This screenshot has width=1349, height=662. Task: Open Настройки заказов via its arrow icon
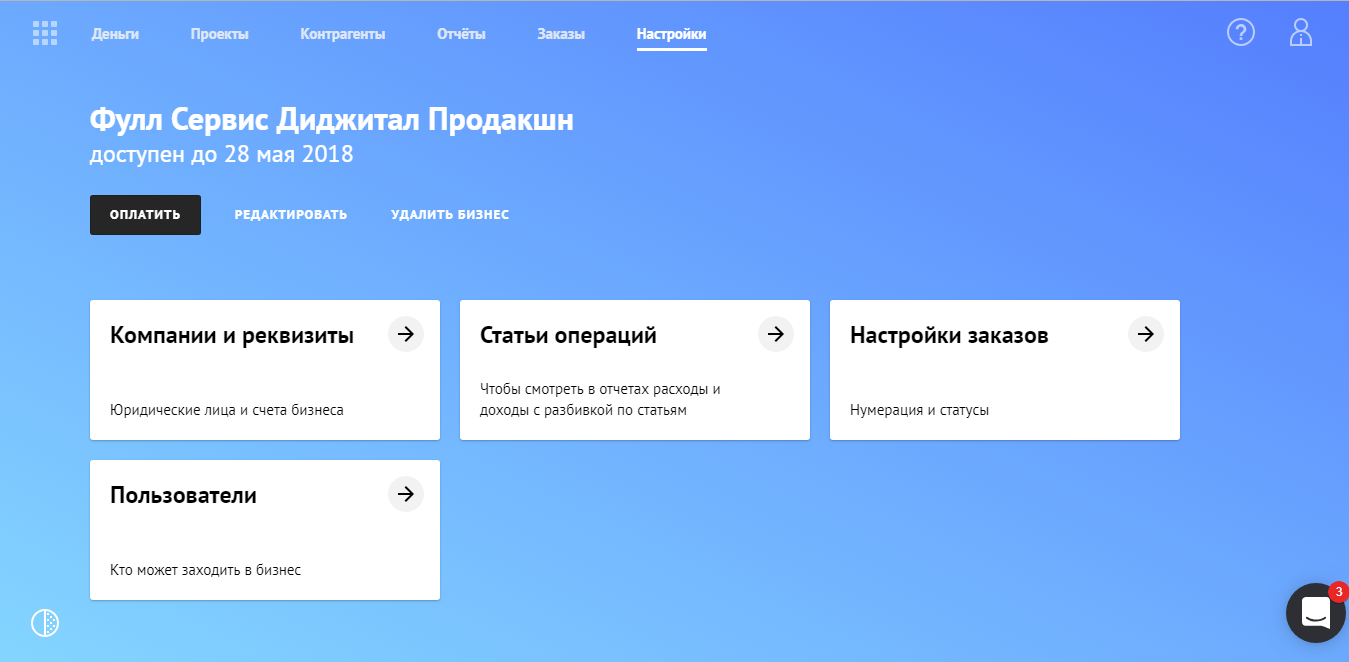point(1145,334)
